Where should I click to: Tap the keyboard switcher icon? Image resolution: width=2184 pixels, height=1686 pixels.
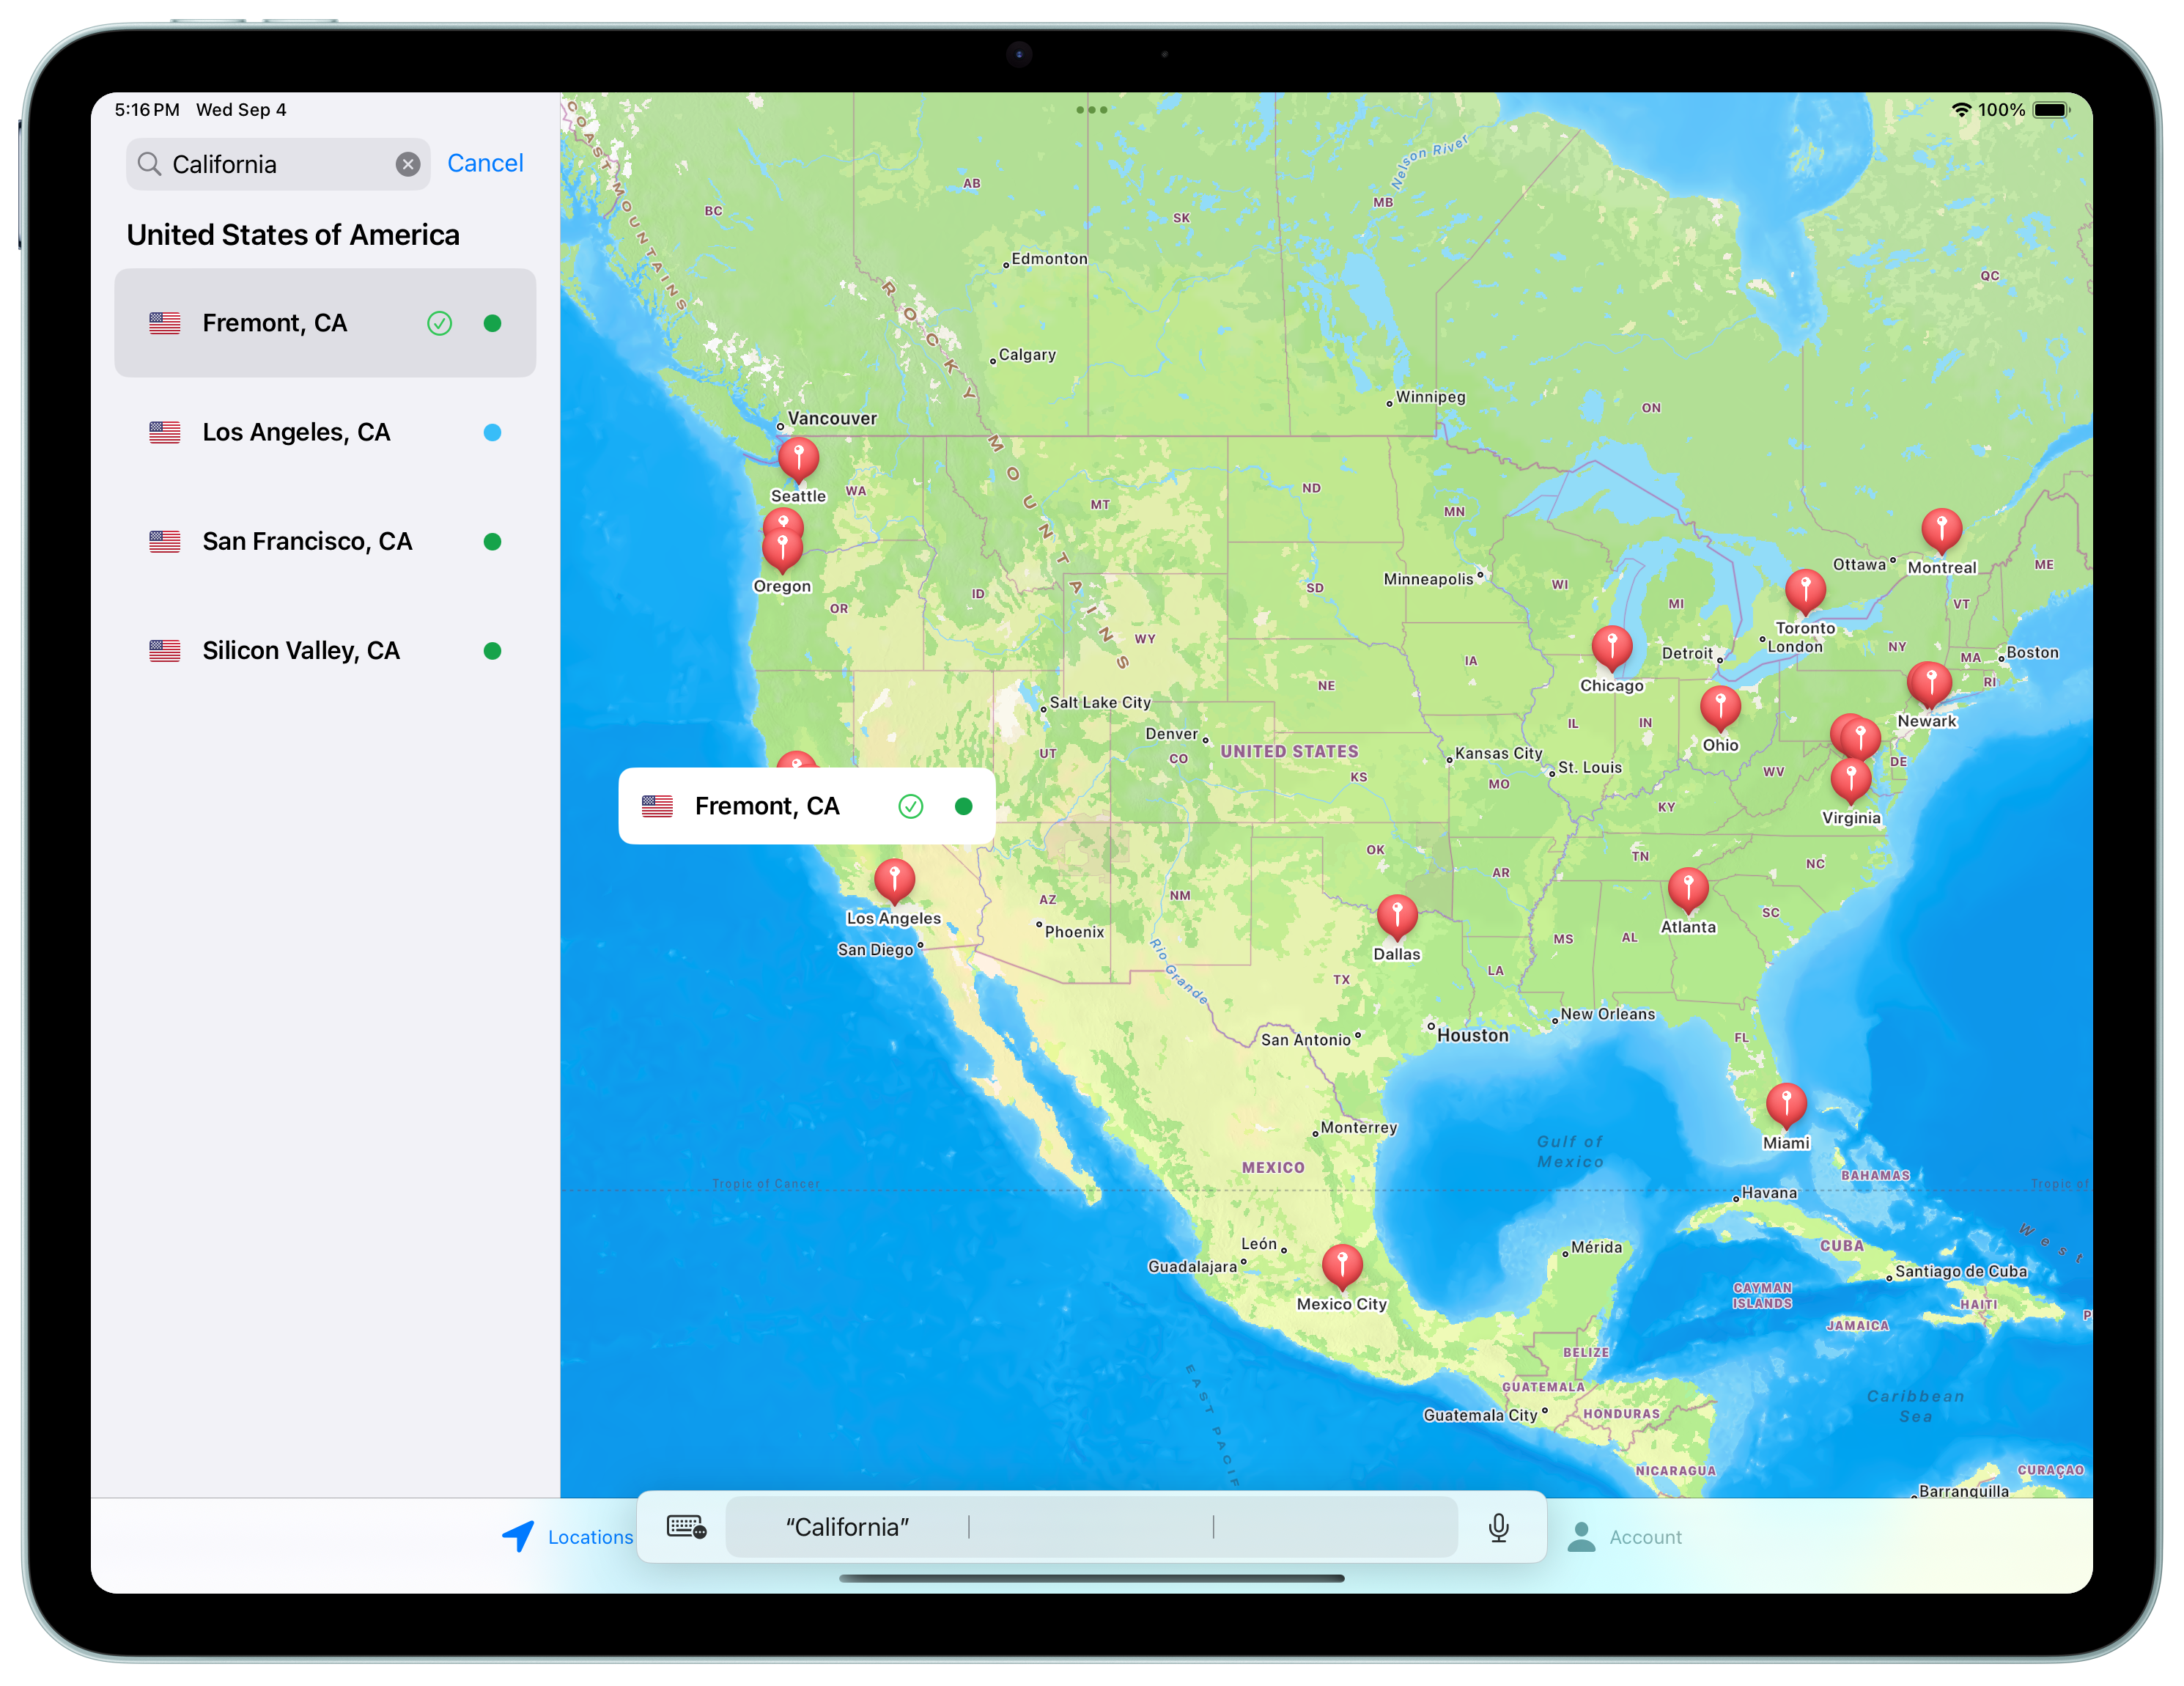tap(686, 1527)
